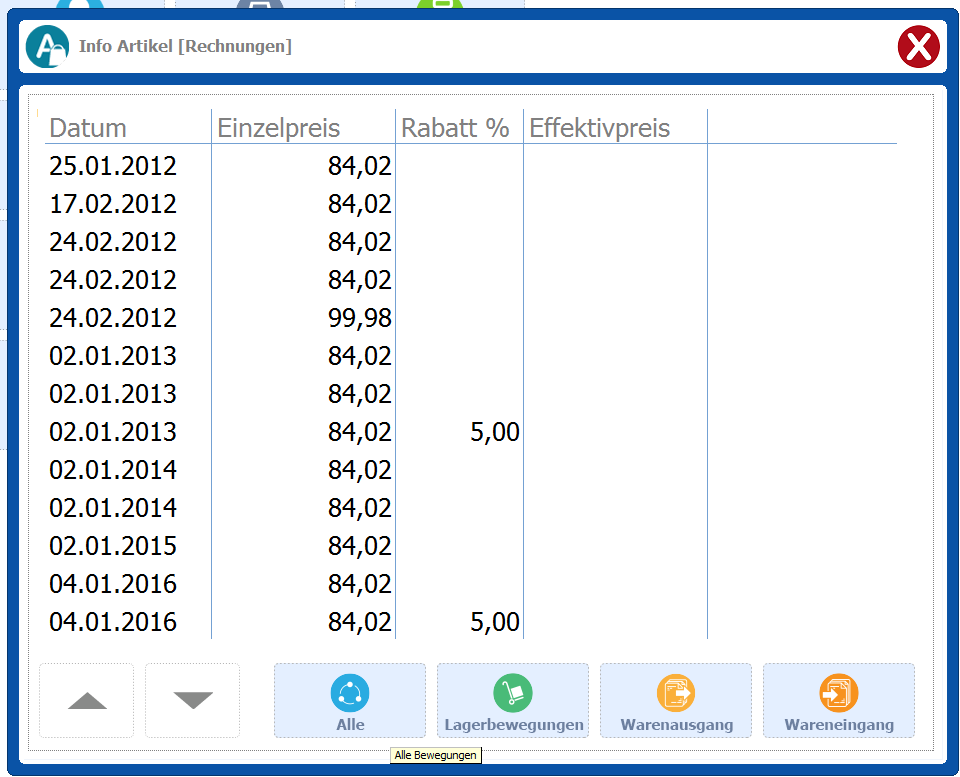
Task: Select the row dated 25.01.2012
Action: tap(113, 166)
